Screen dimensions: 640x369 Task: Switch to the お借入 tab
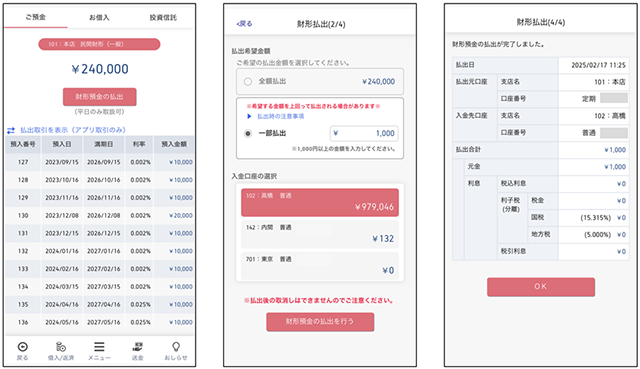99,17
